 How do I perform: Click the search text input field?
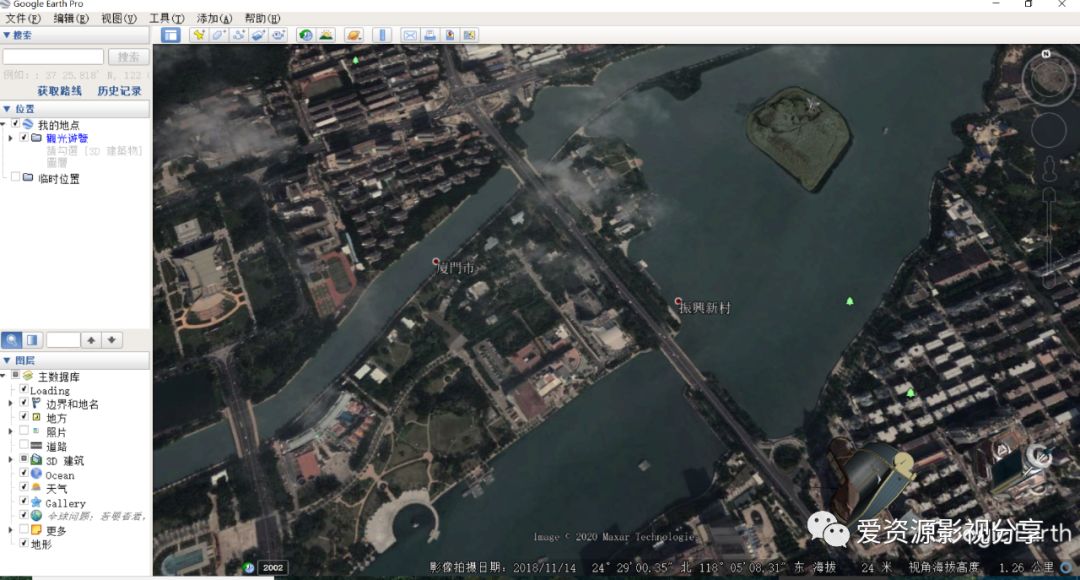click(53, 57)
